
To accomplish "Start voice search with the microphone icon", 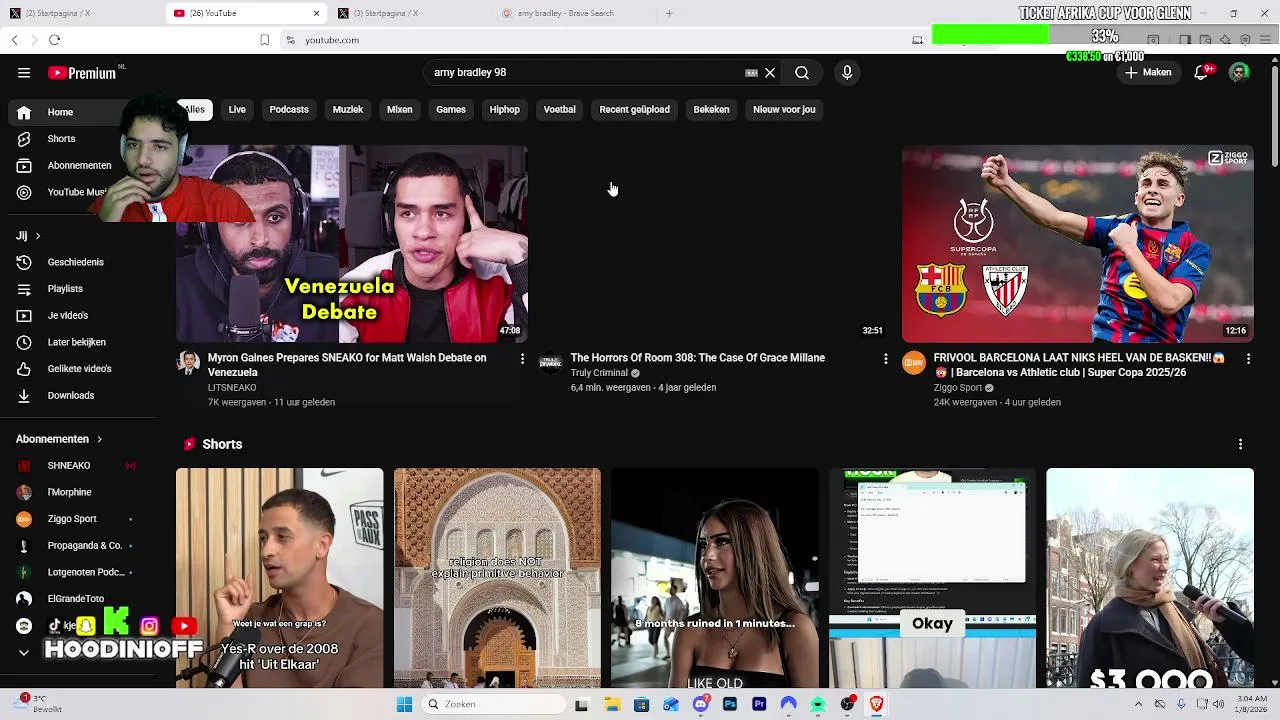I will [x=847, y=73].
